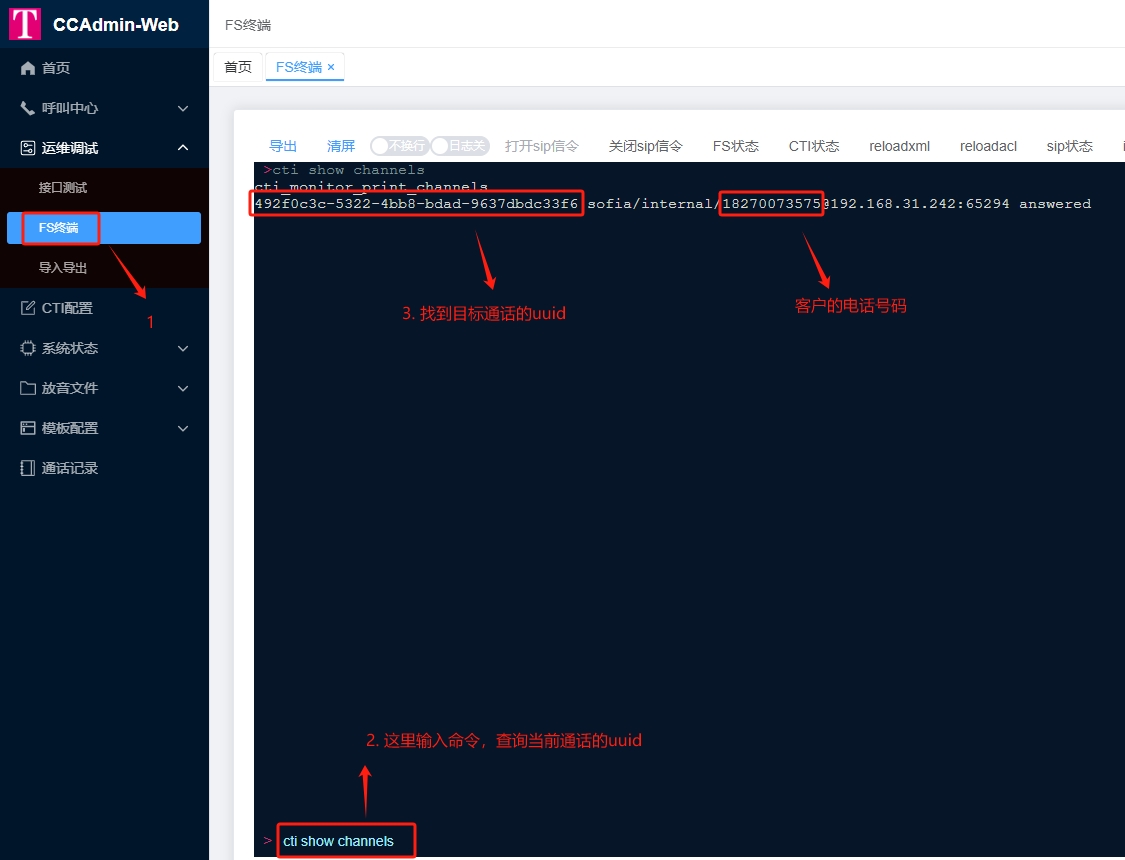Click the home icon beside 首页

tap(28, 68)
